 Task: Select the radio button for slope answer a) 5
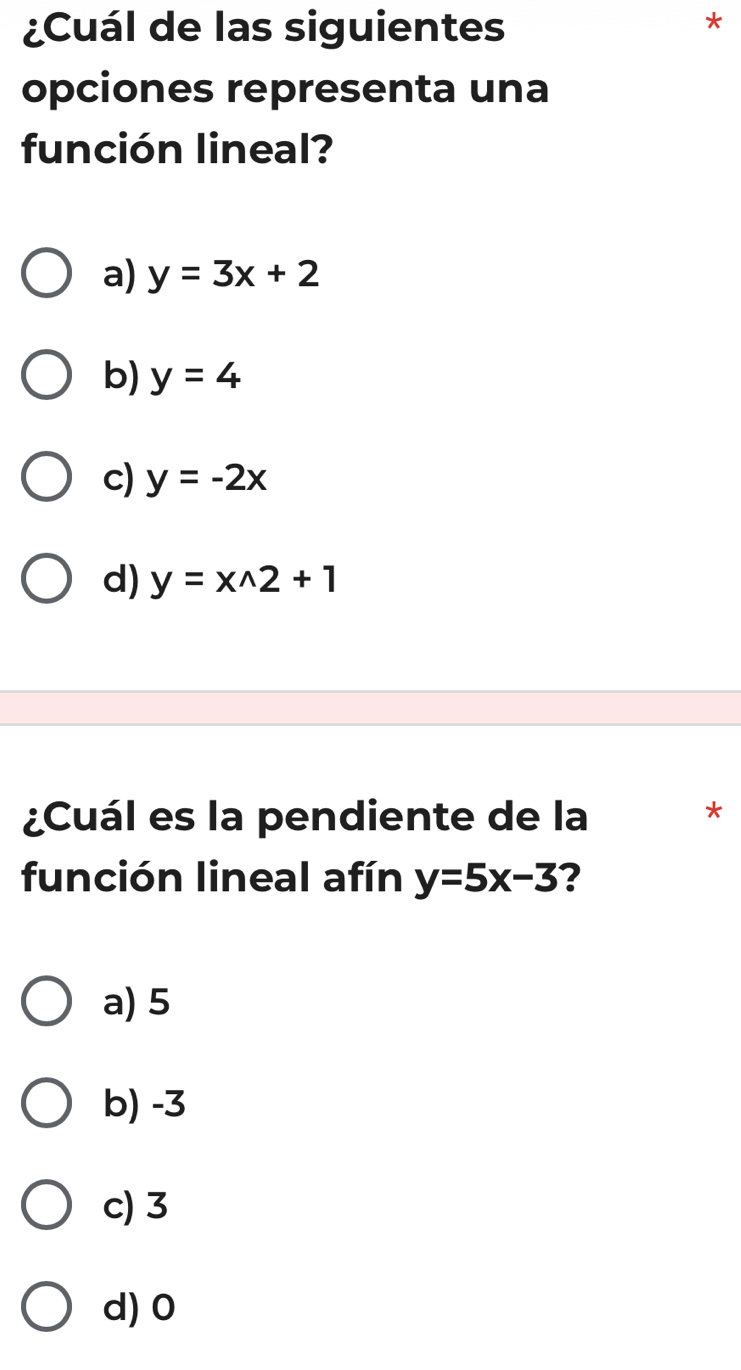(x=46, y=1002)
